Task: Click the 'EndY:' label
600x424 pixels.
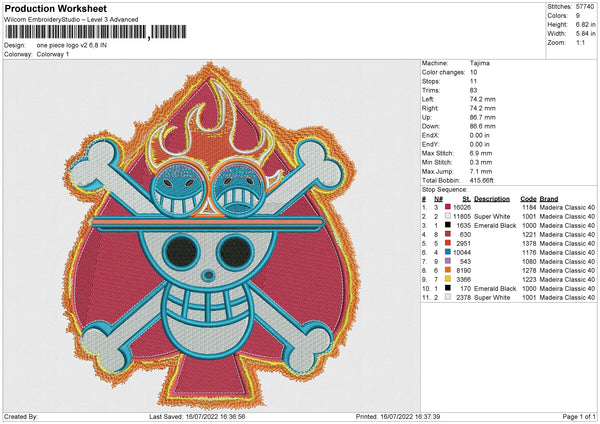Action: pos(430,144)
